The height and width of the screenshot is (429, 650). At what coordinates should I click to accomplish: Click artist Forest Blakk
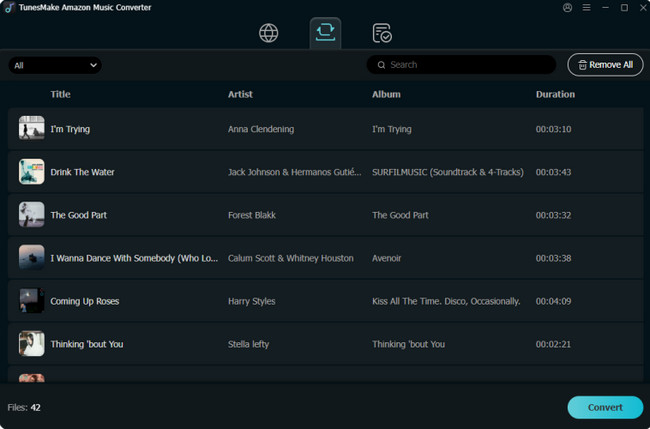252,215
